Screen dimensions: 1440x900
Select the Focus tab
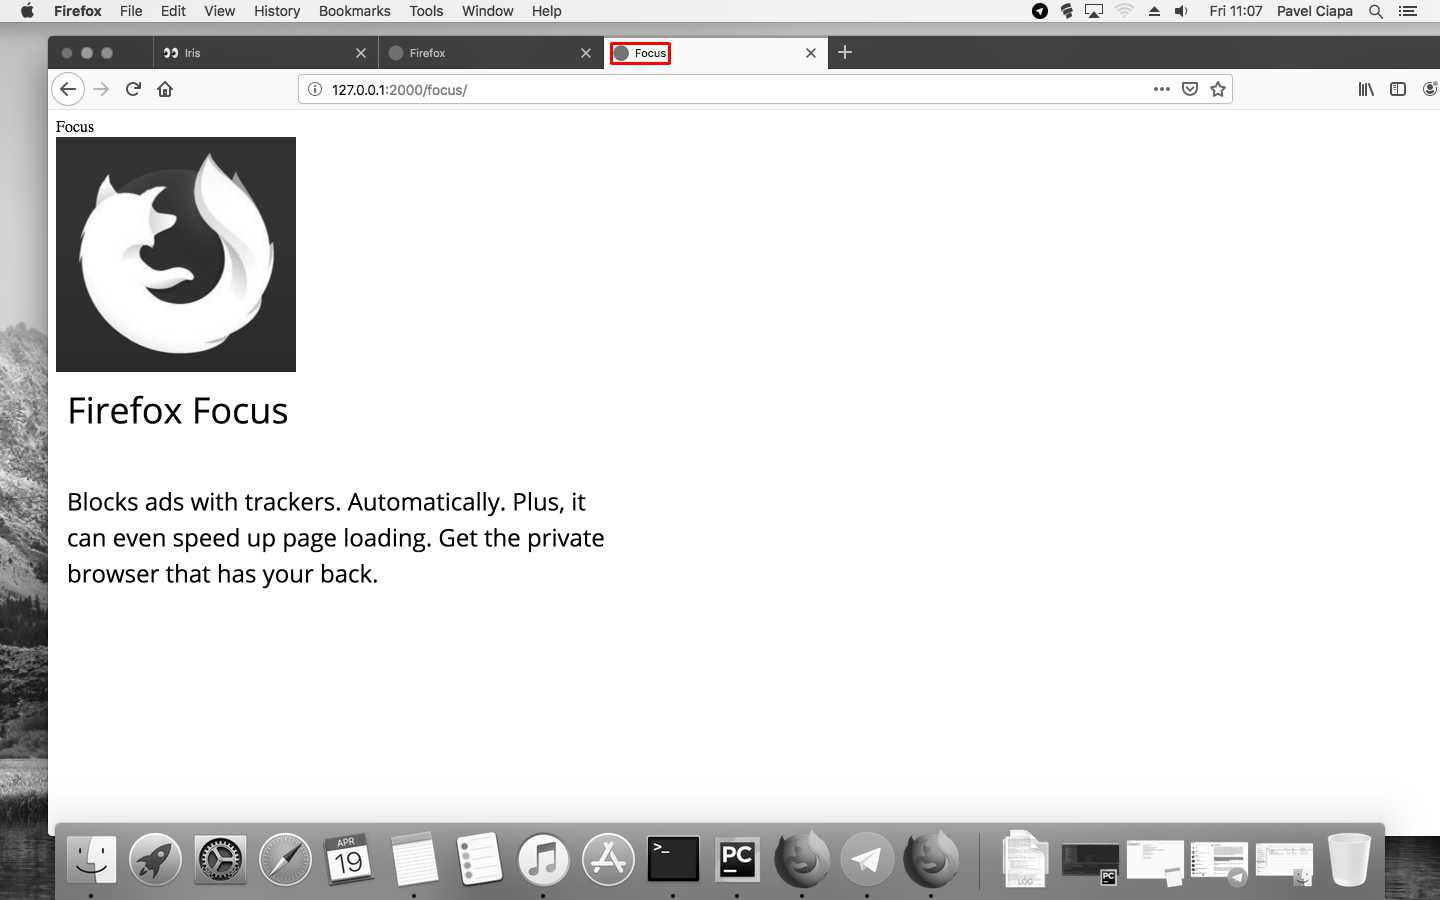715,53
